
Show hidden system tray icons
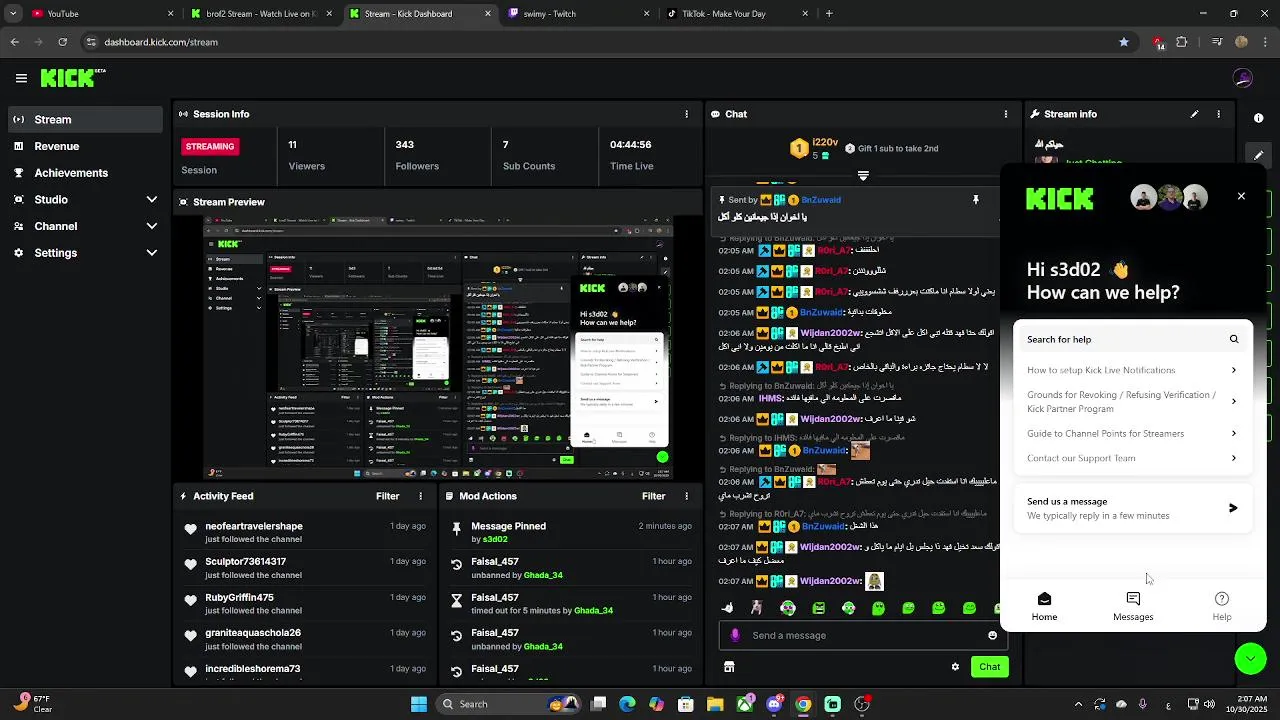(1078, 704)
